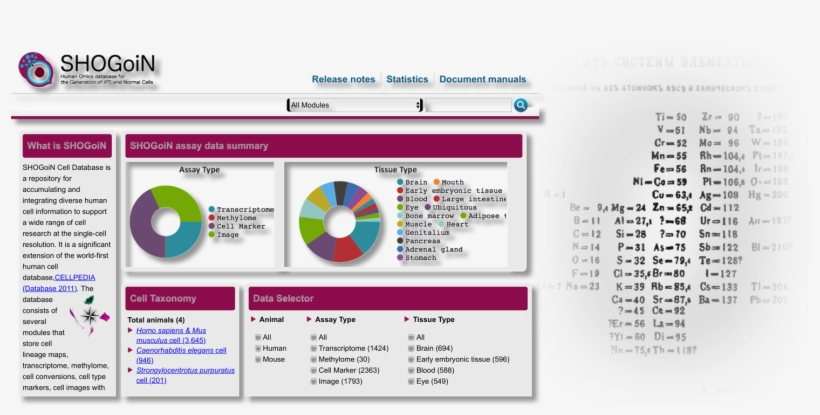
Task: Click Bone marrow legend entry
Action: tap(426, 216)
